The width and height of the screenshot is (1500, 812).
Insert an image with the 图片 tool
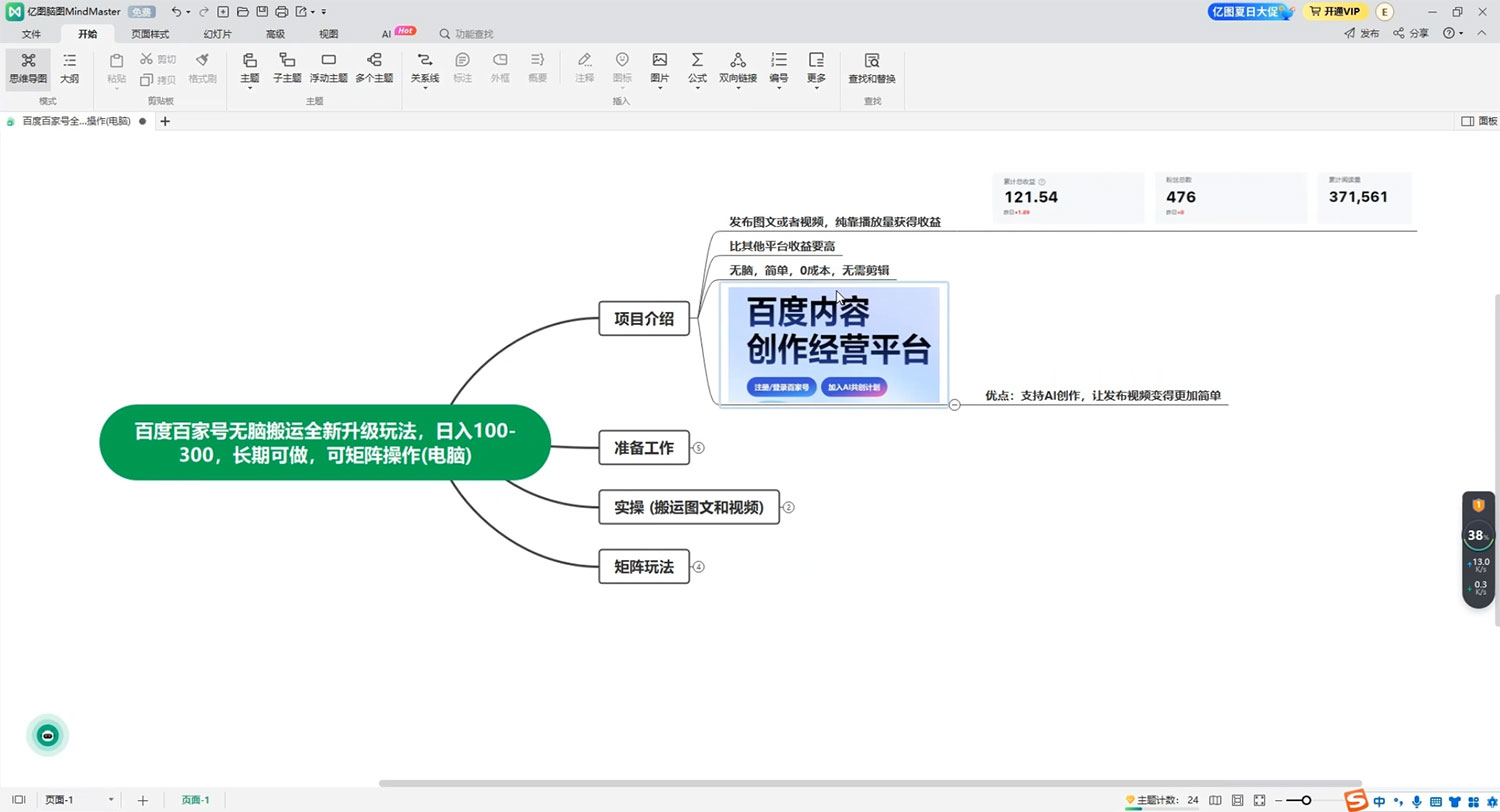point(659,70)
